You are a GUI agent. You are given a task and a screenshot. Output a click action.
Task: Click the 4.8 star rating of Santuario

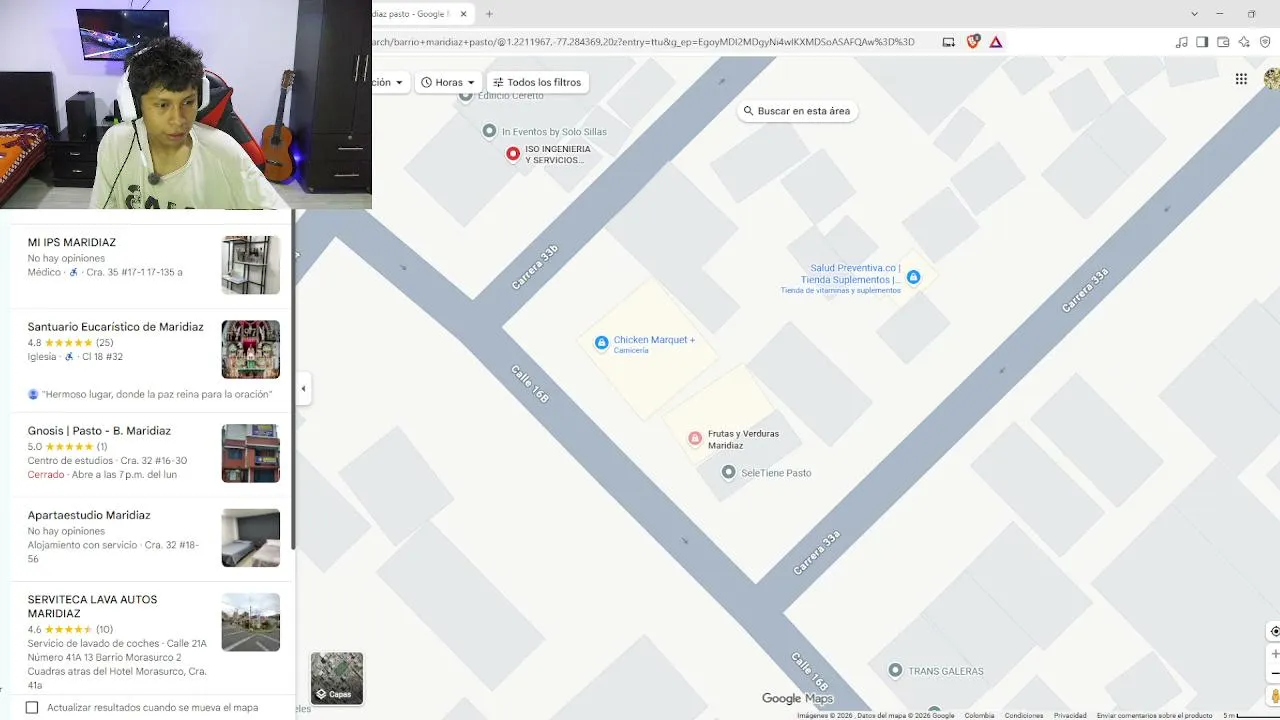70,343
